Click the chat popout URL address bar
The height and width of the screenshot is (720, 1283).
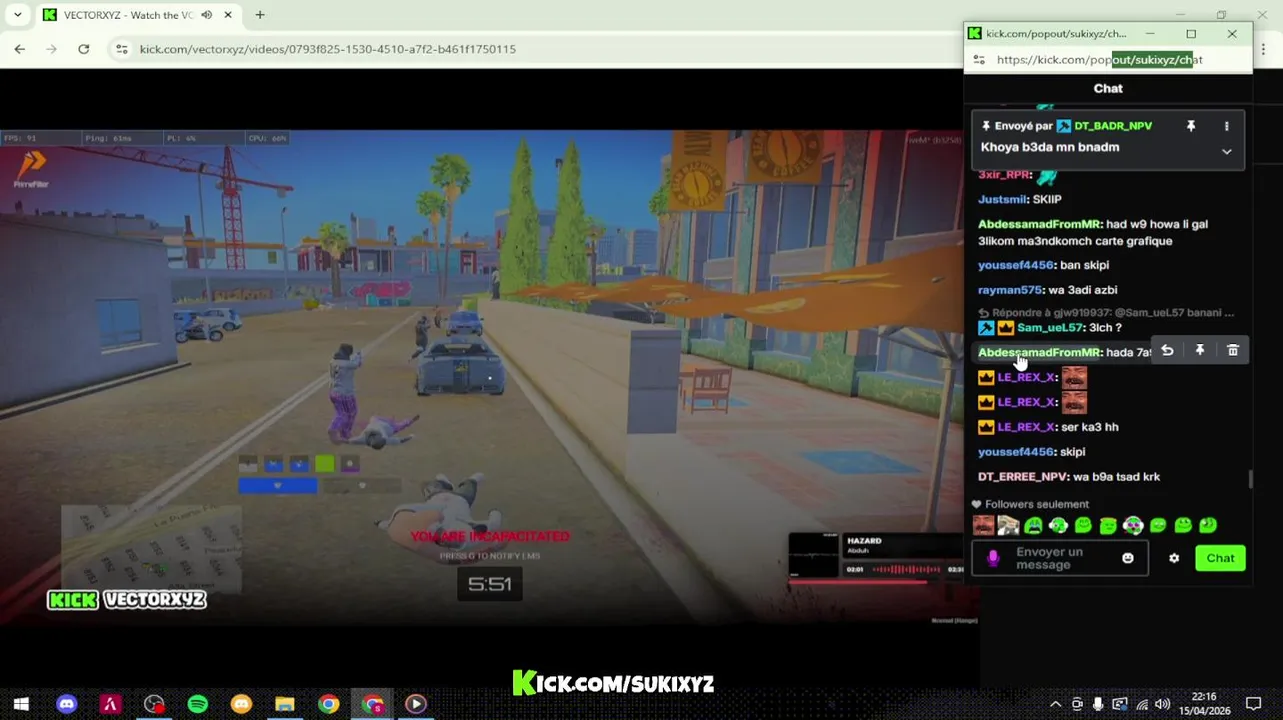point(1100,60)
